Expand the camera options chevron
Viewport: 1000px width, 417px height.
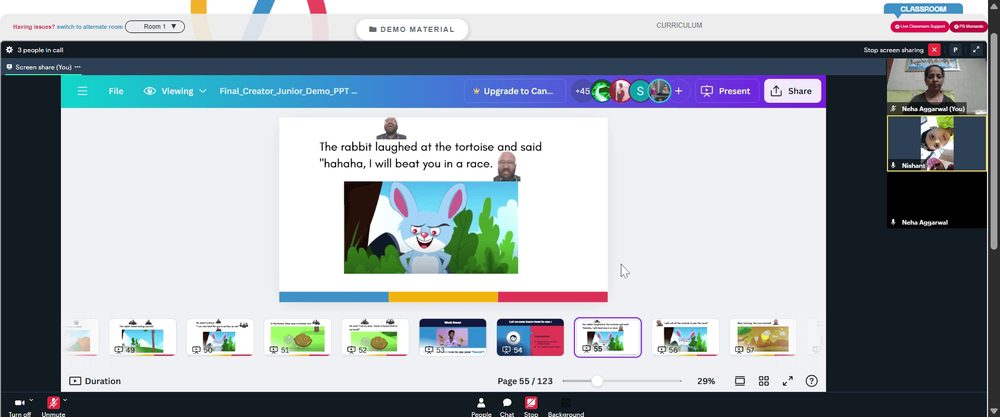point(31,400)
